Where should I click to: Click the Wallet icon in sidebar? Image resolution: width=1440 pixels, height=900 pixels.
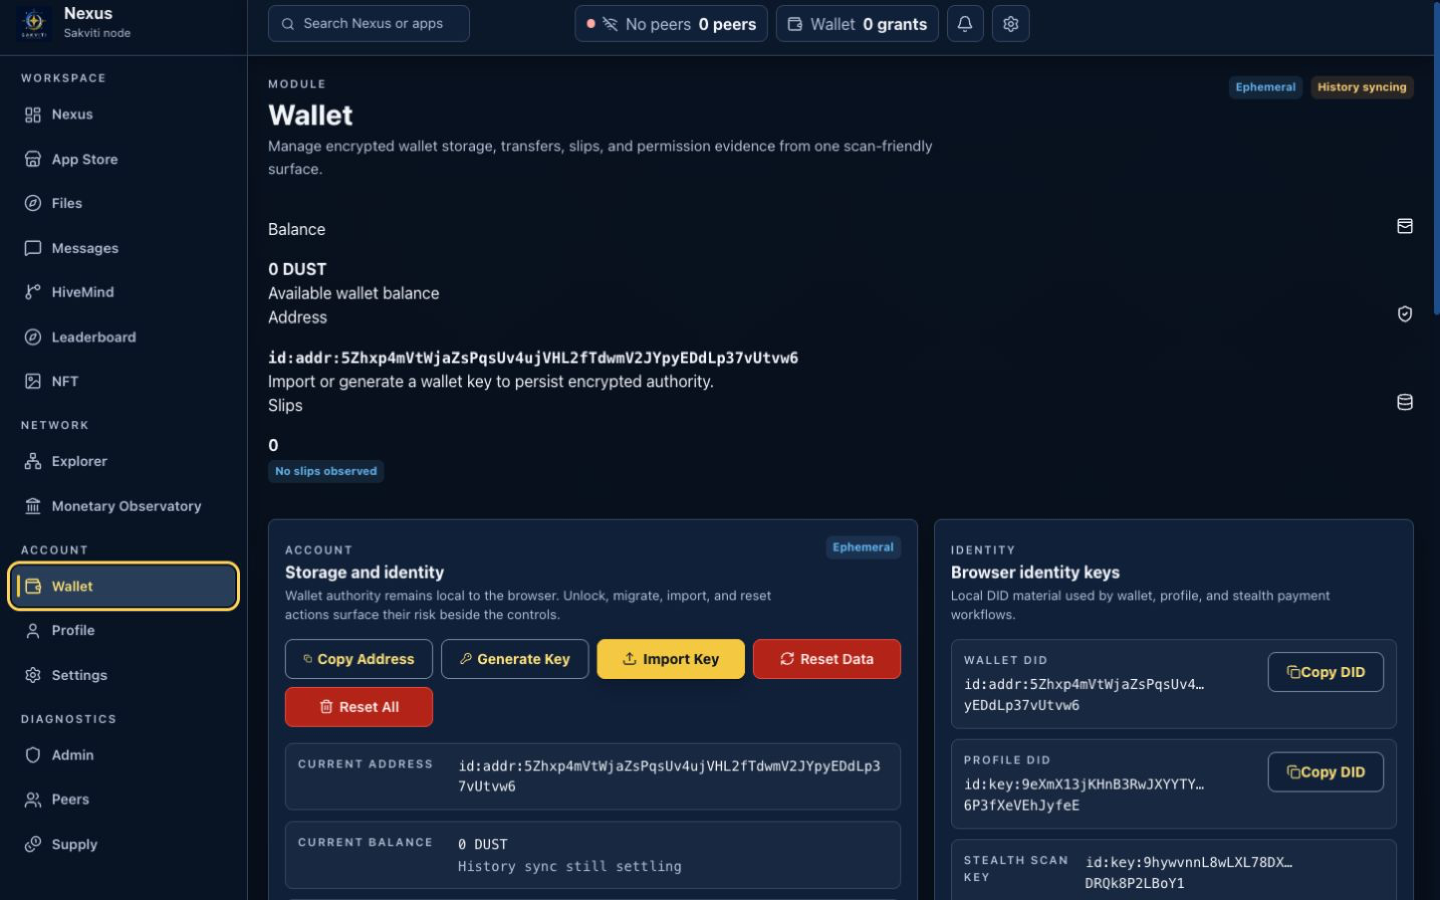33,586
